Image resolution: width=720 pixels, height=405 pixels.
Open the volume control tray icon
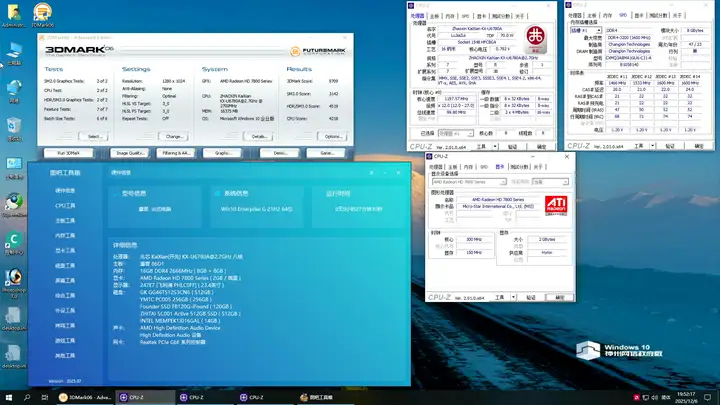click(655, 397)
